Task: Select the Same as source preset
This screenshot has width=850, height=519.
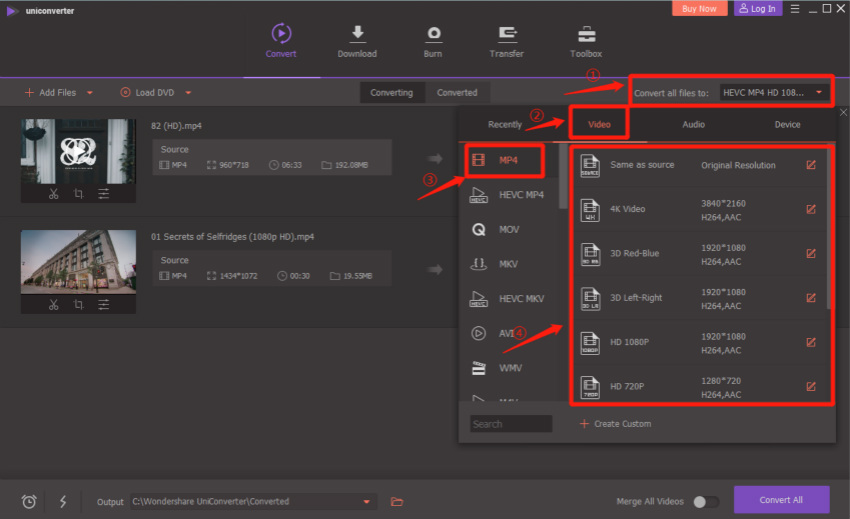Action: [x=699, y=165]
